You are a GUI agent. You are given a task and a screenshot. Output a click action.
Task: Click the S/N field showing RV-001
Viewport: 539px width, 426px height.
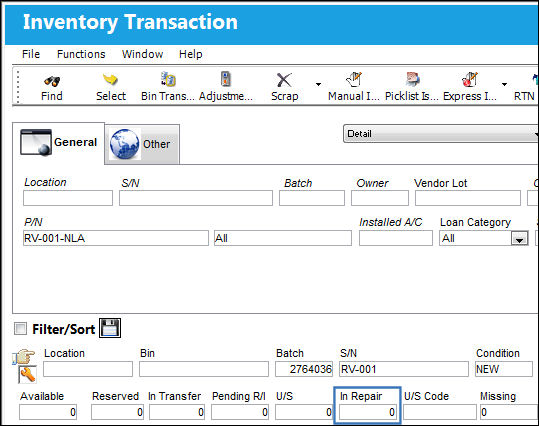pos(404,369)
